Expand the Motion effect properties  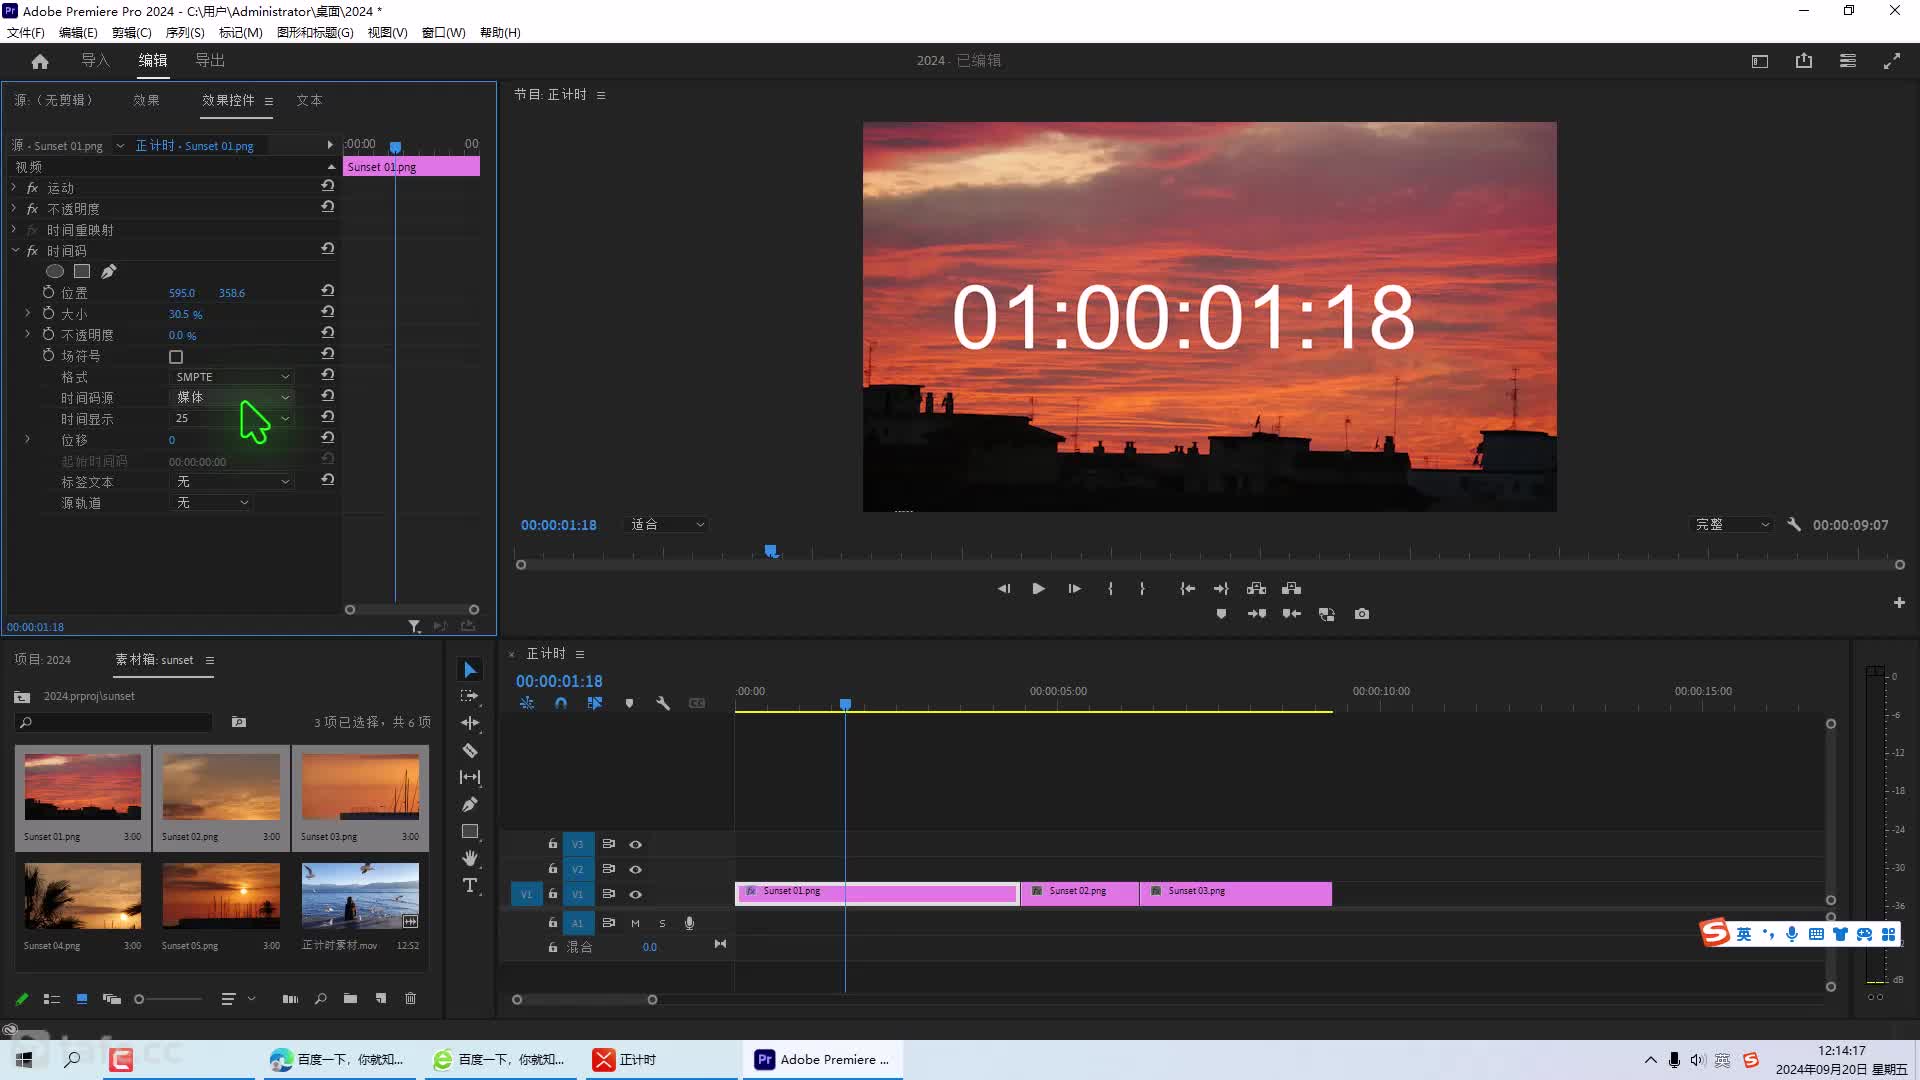click(x=14, y=187)
